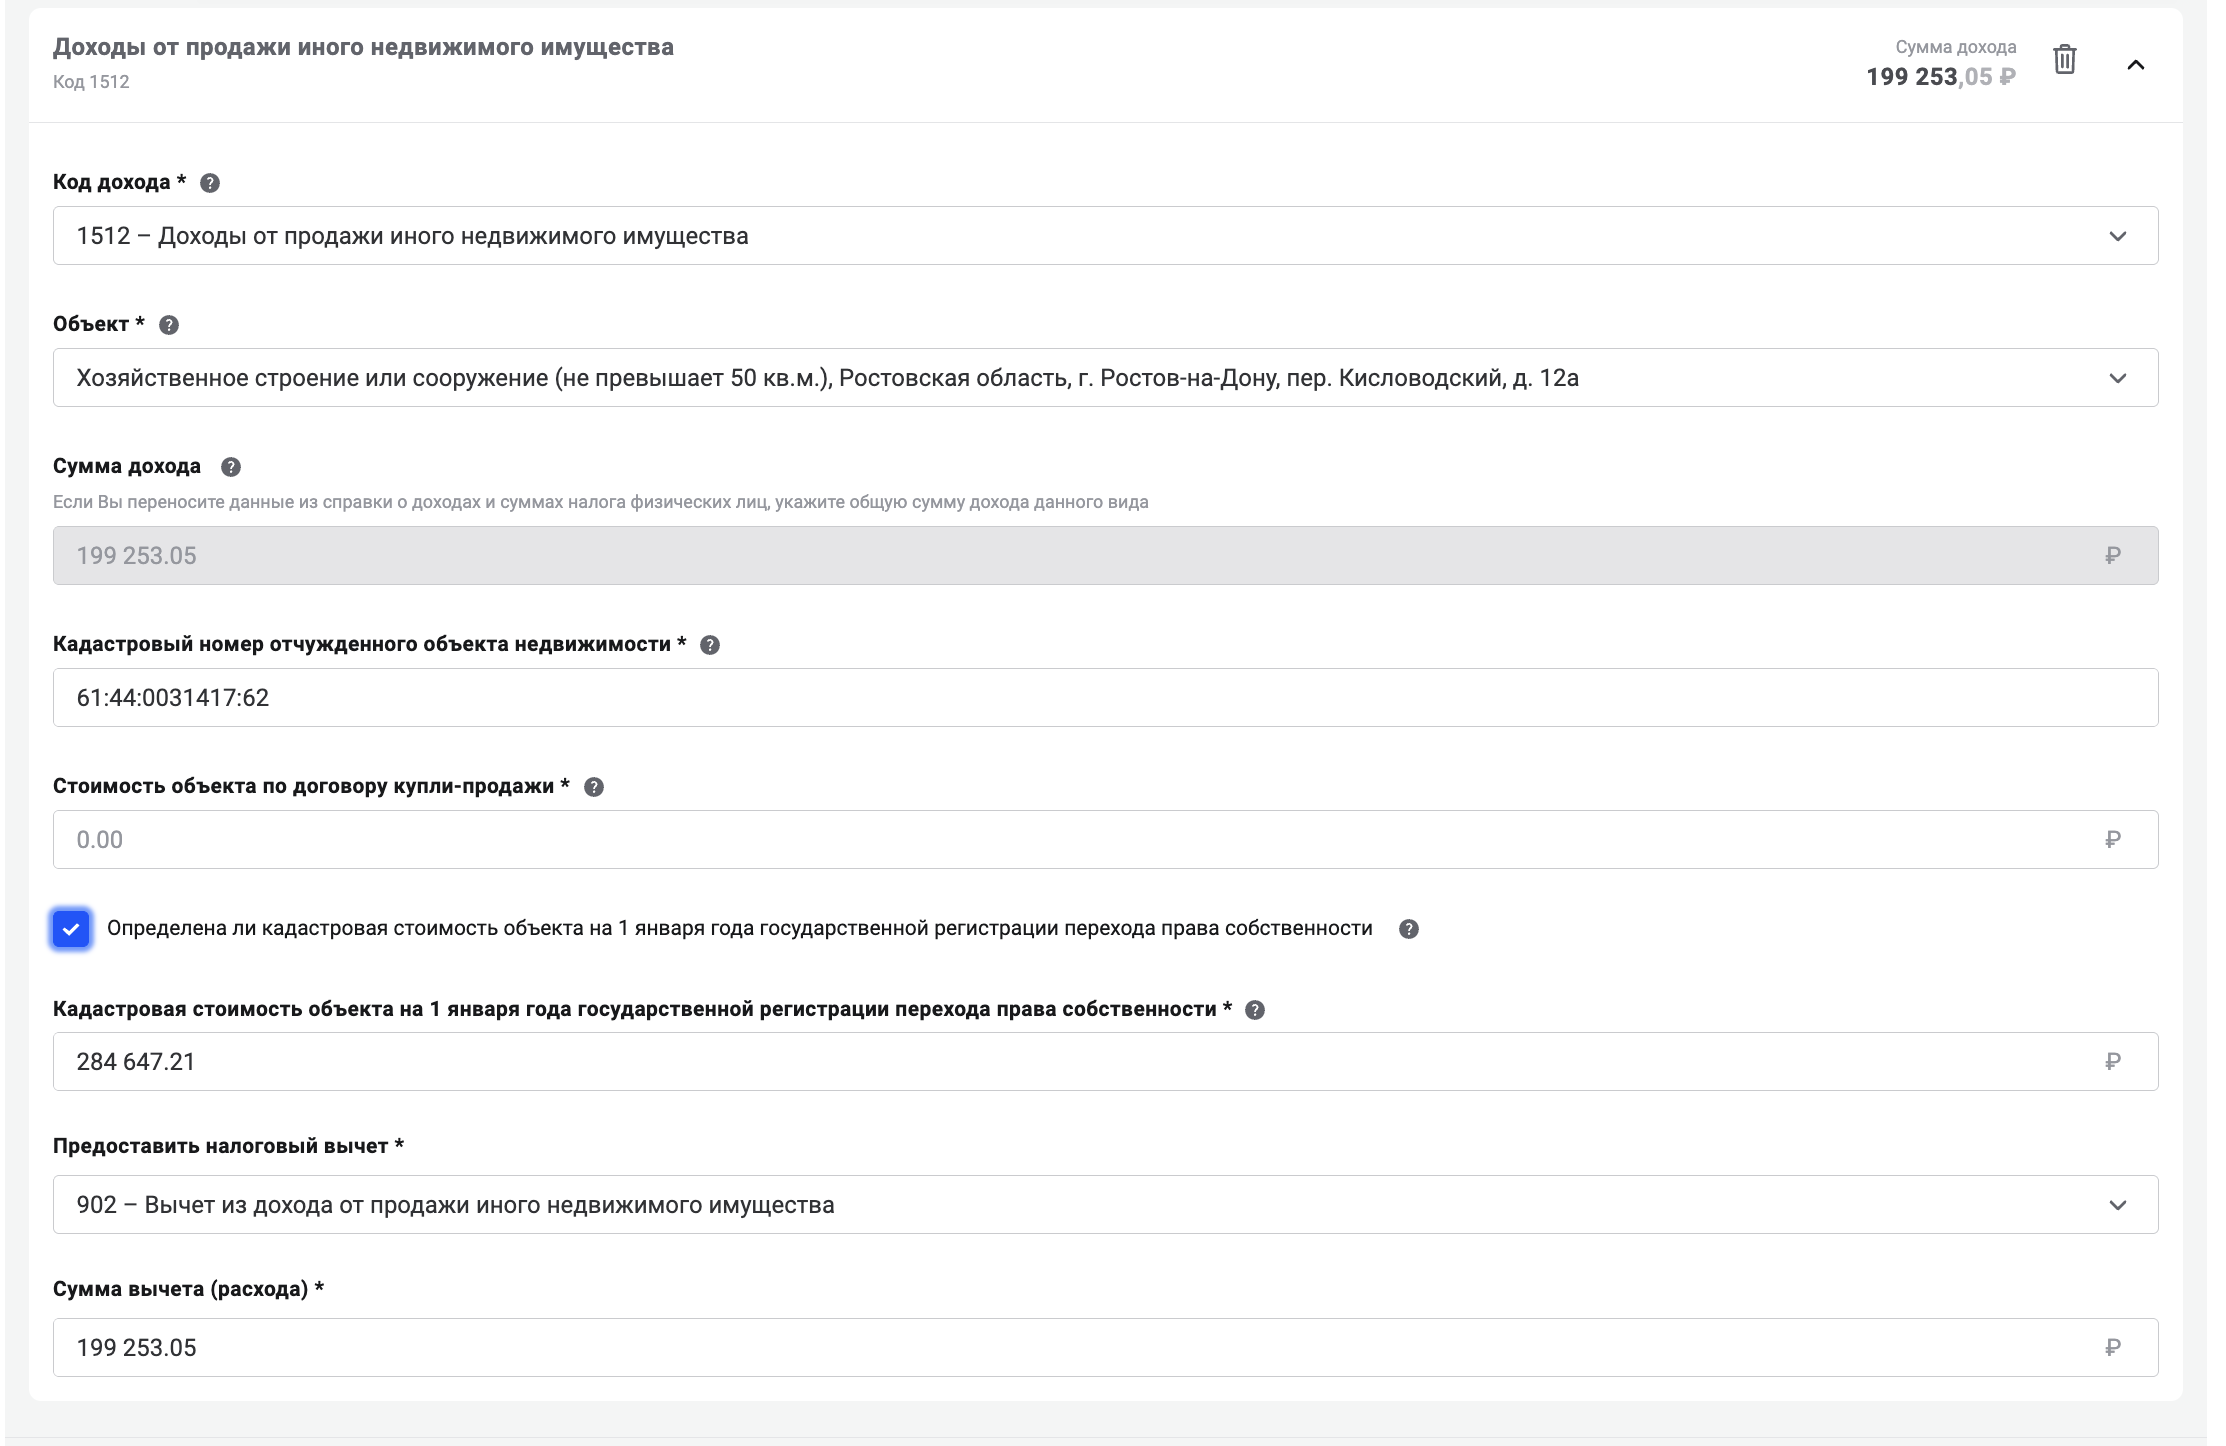Delete the income entry with trash icon
2226x1446 pixels.
tap(2064, 61)
